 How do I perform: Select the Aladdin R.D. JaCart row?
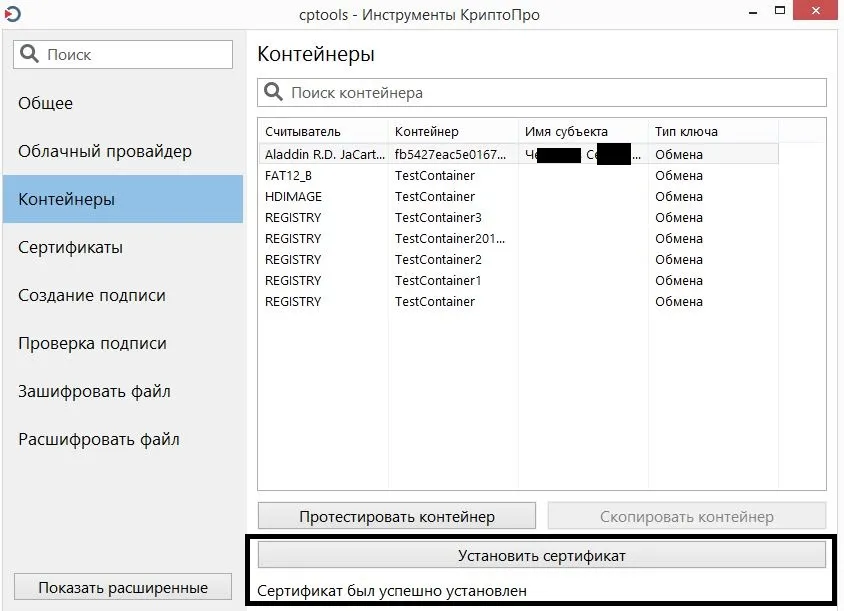(x=518, y=154)
